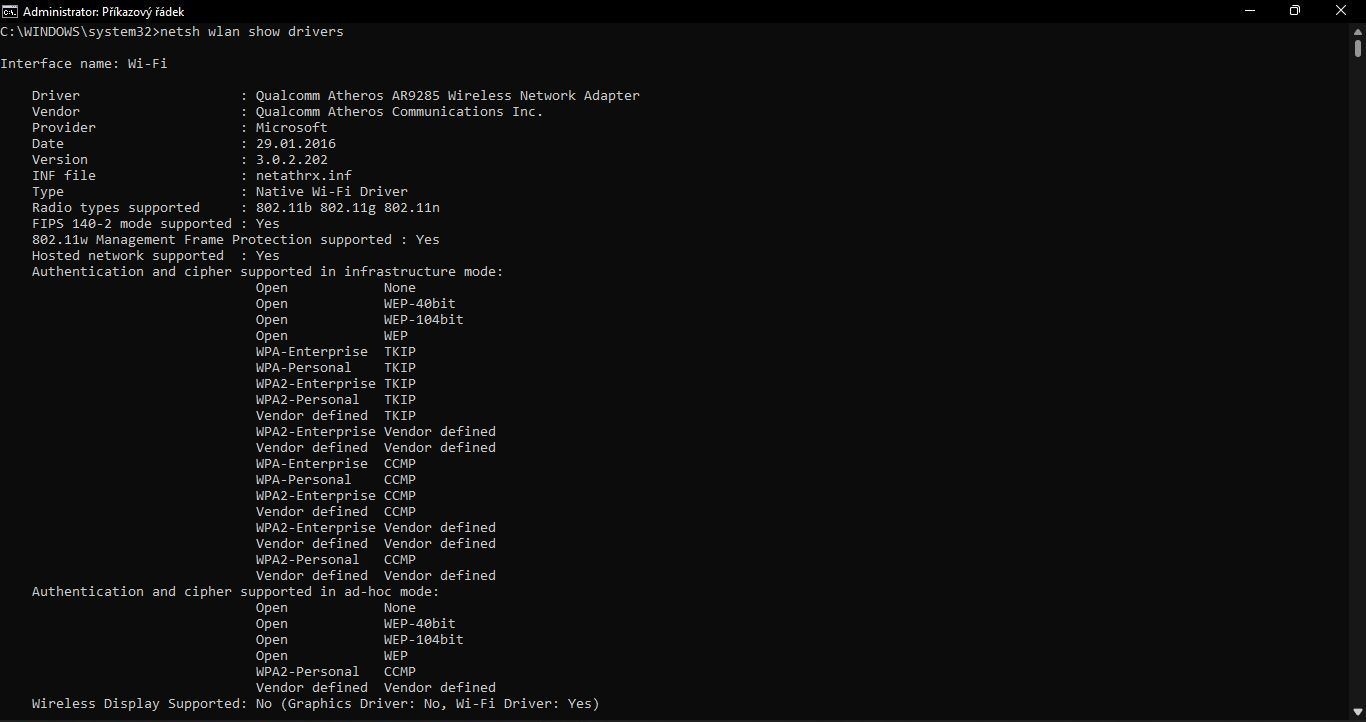Close the Administrator command prompt window
The image size is (1366, 722).
[1341, 11]
